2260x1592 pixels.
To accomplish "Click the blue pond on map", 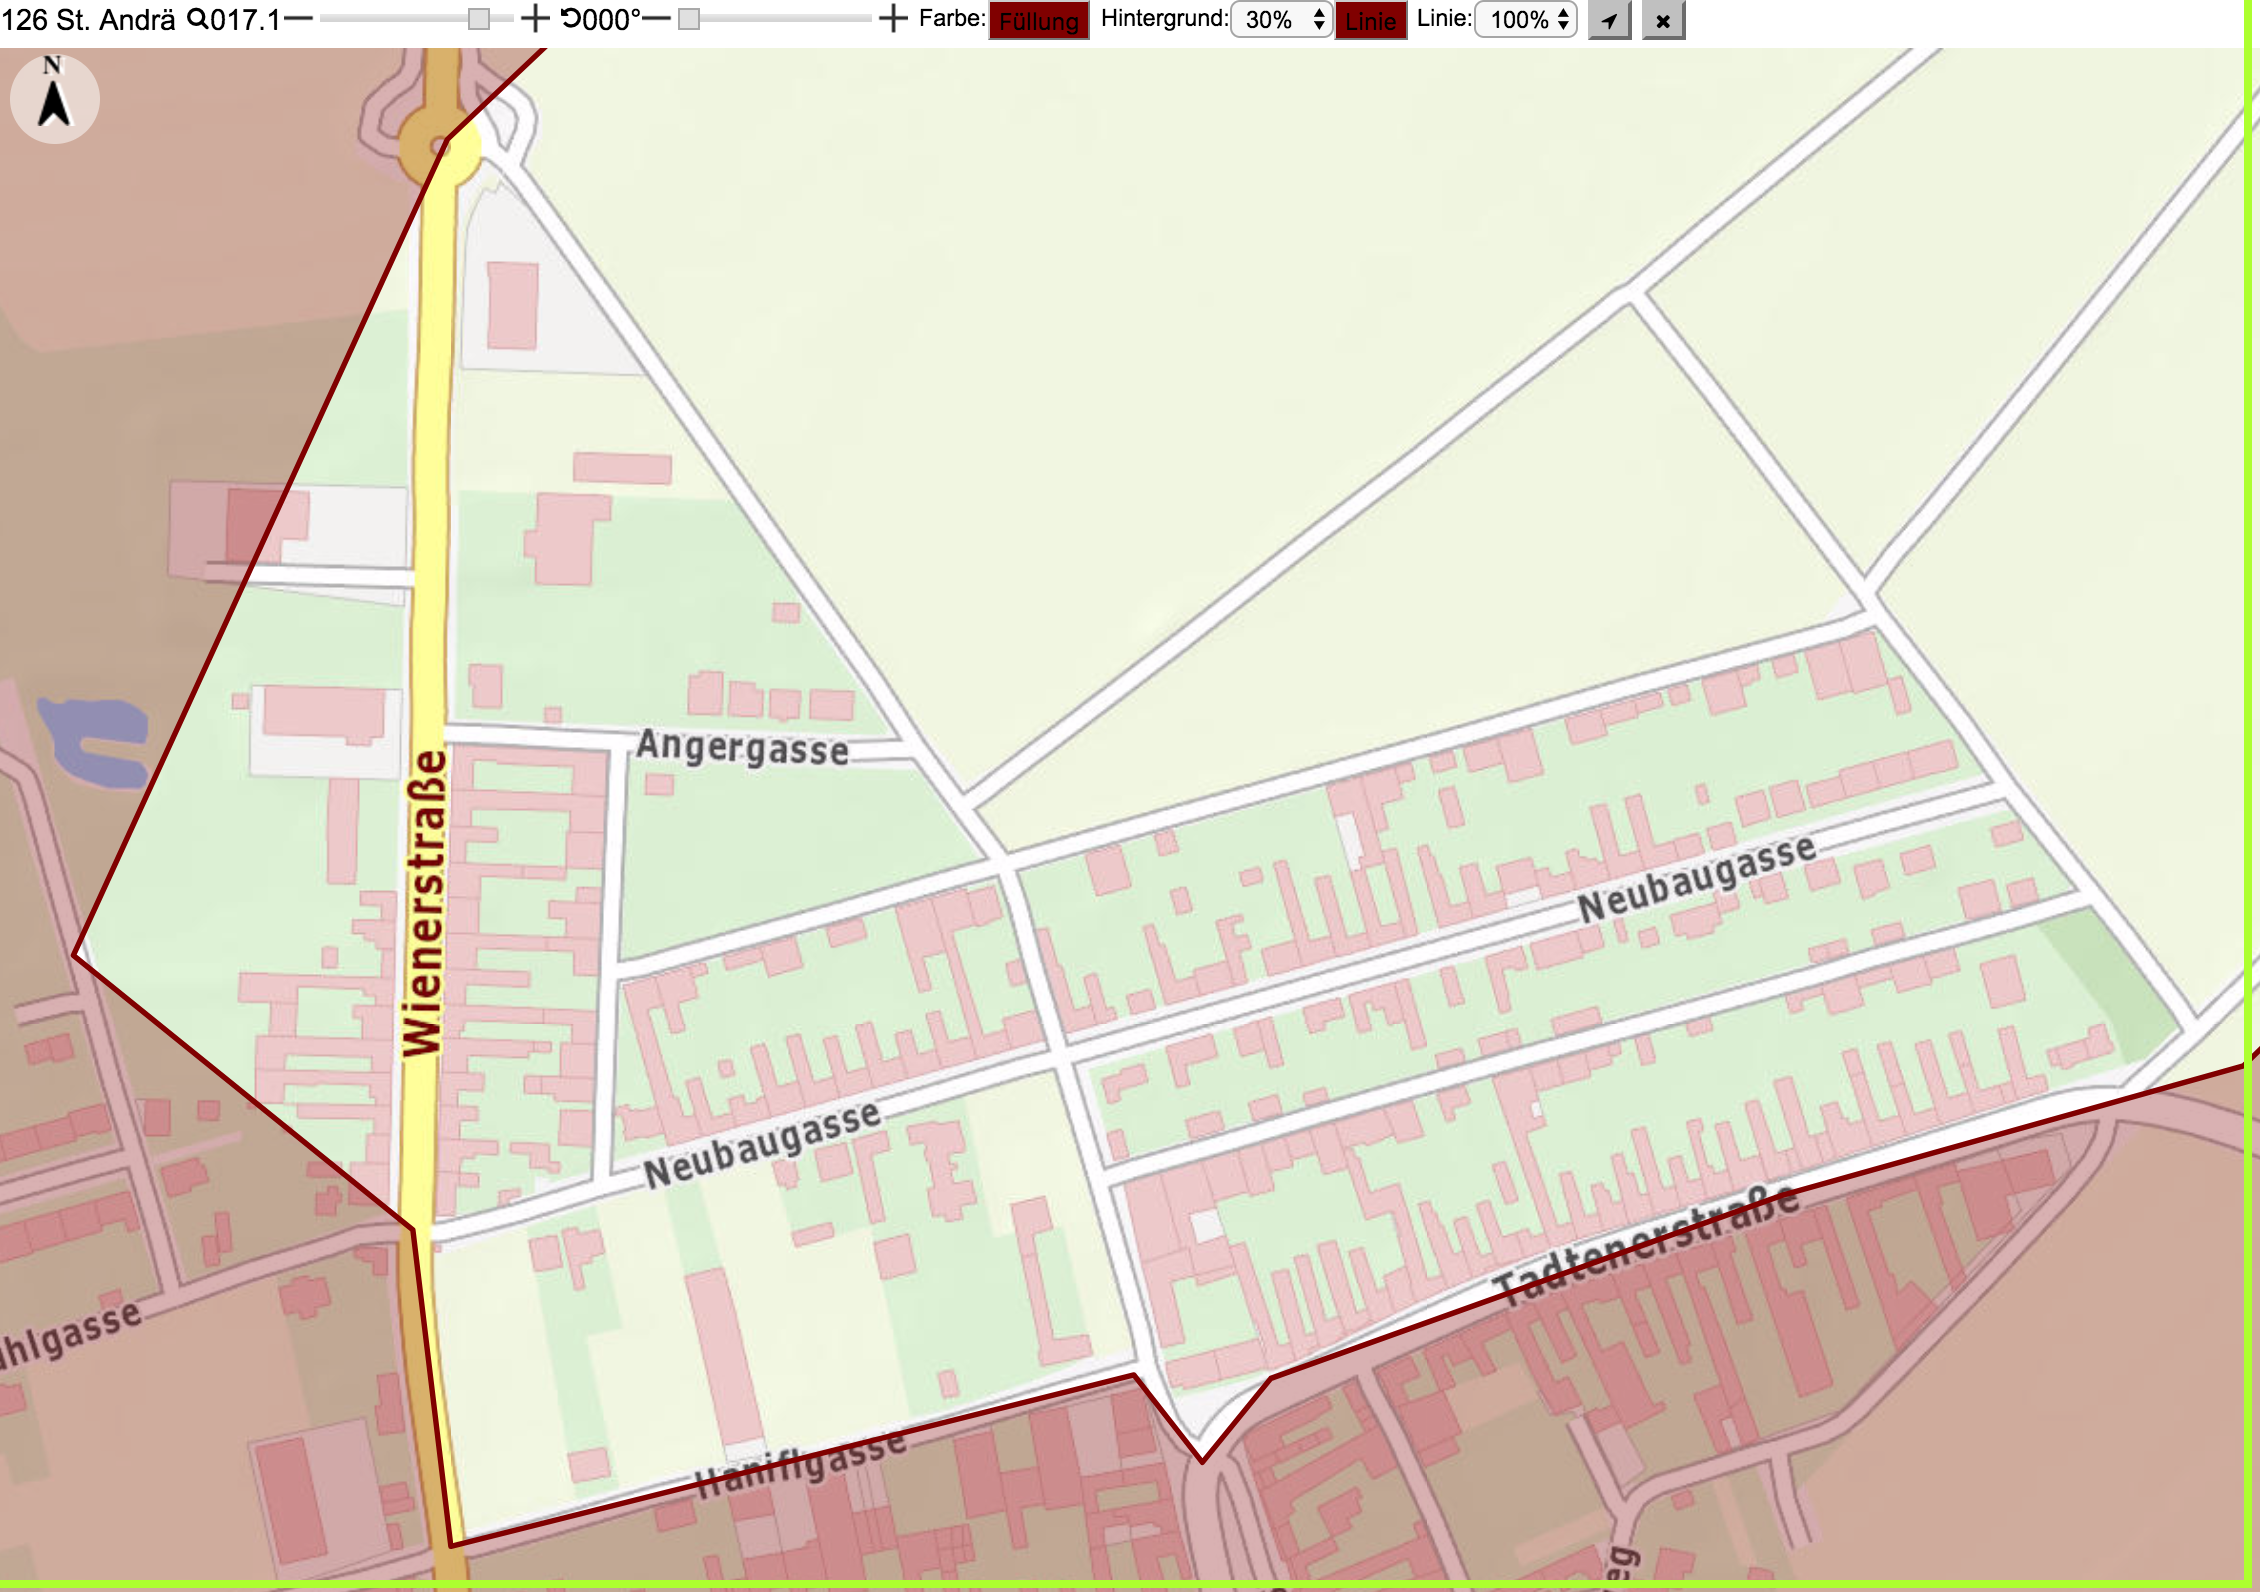I will pyautogui.click(x=93, y=741).
